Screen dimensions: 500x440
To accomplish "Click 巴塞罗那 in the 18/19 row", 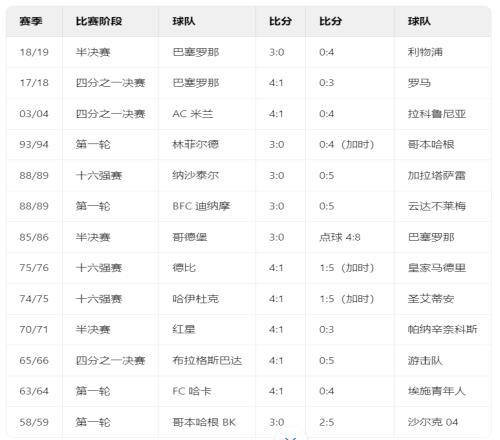I will pos(196,52).
